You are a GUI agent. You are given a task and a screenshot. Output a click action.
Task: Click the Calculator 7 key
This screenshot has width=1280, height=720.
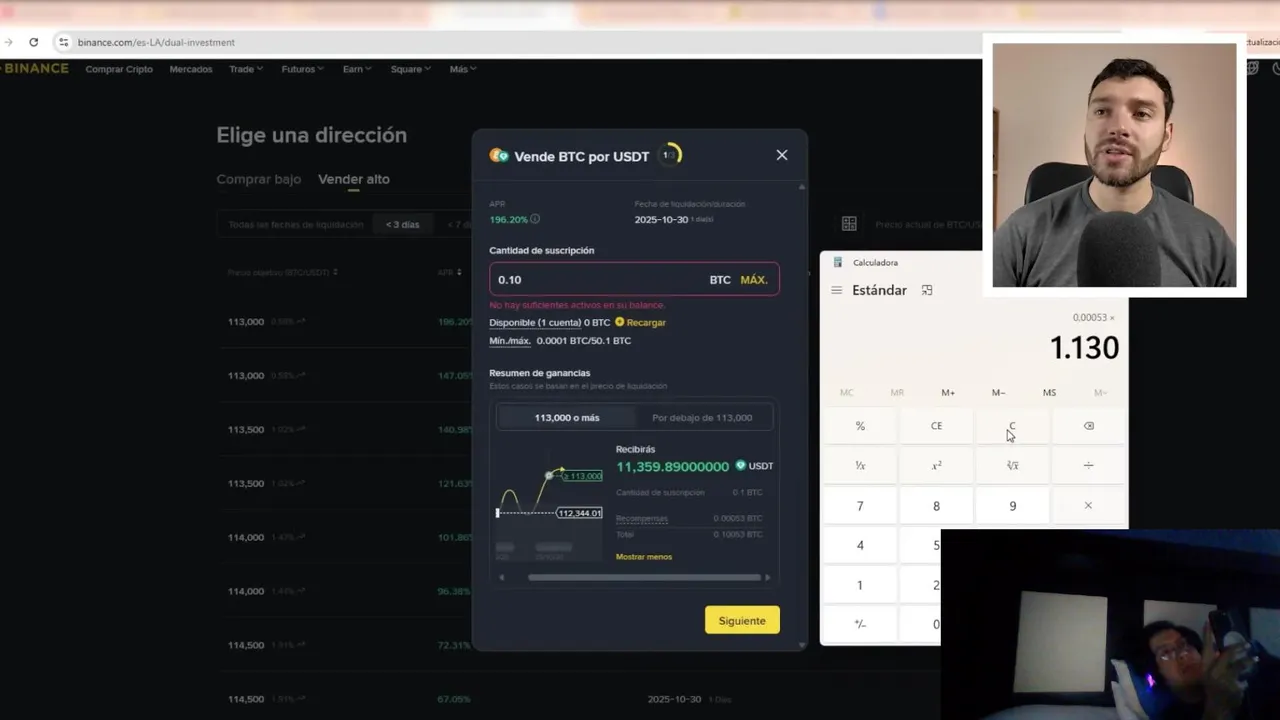pos(860,506)
